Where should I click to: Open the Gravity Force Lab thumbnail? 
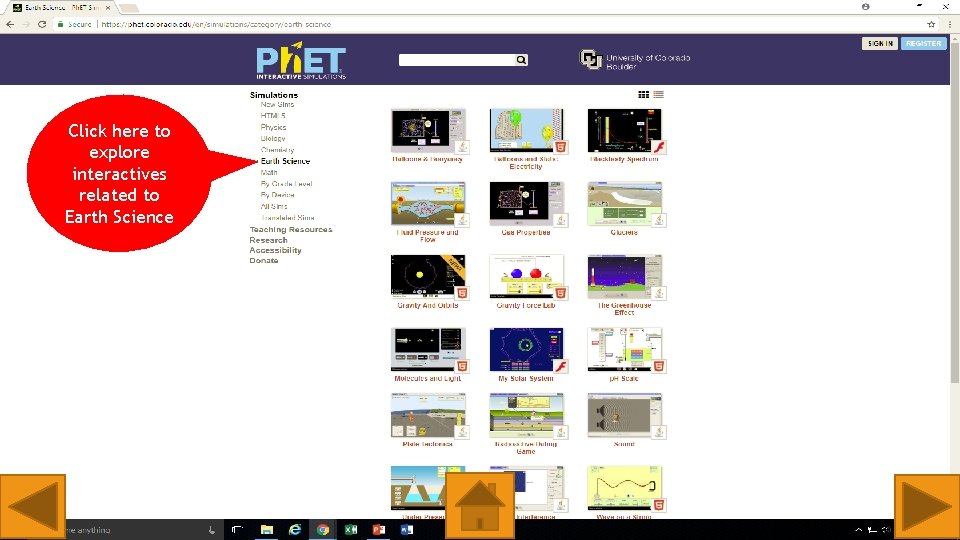point(526,277)
